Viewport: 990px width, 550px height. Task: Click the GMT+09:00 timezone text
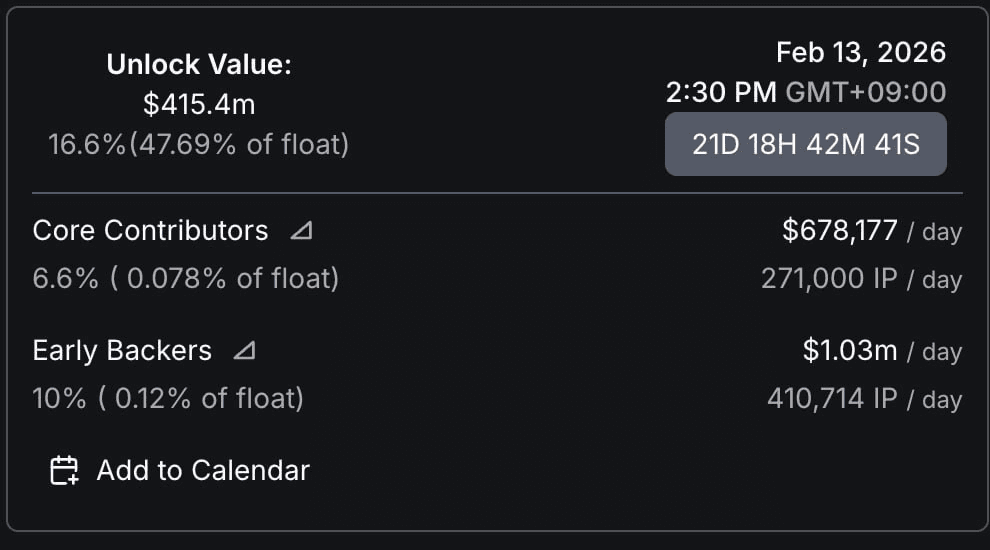pyautogui.click(x=866, y=93)
